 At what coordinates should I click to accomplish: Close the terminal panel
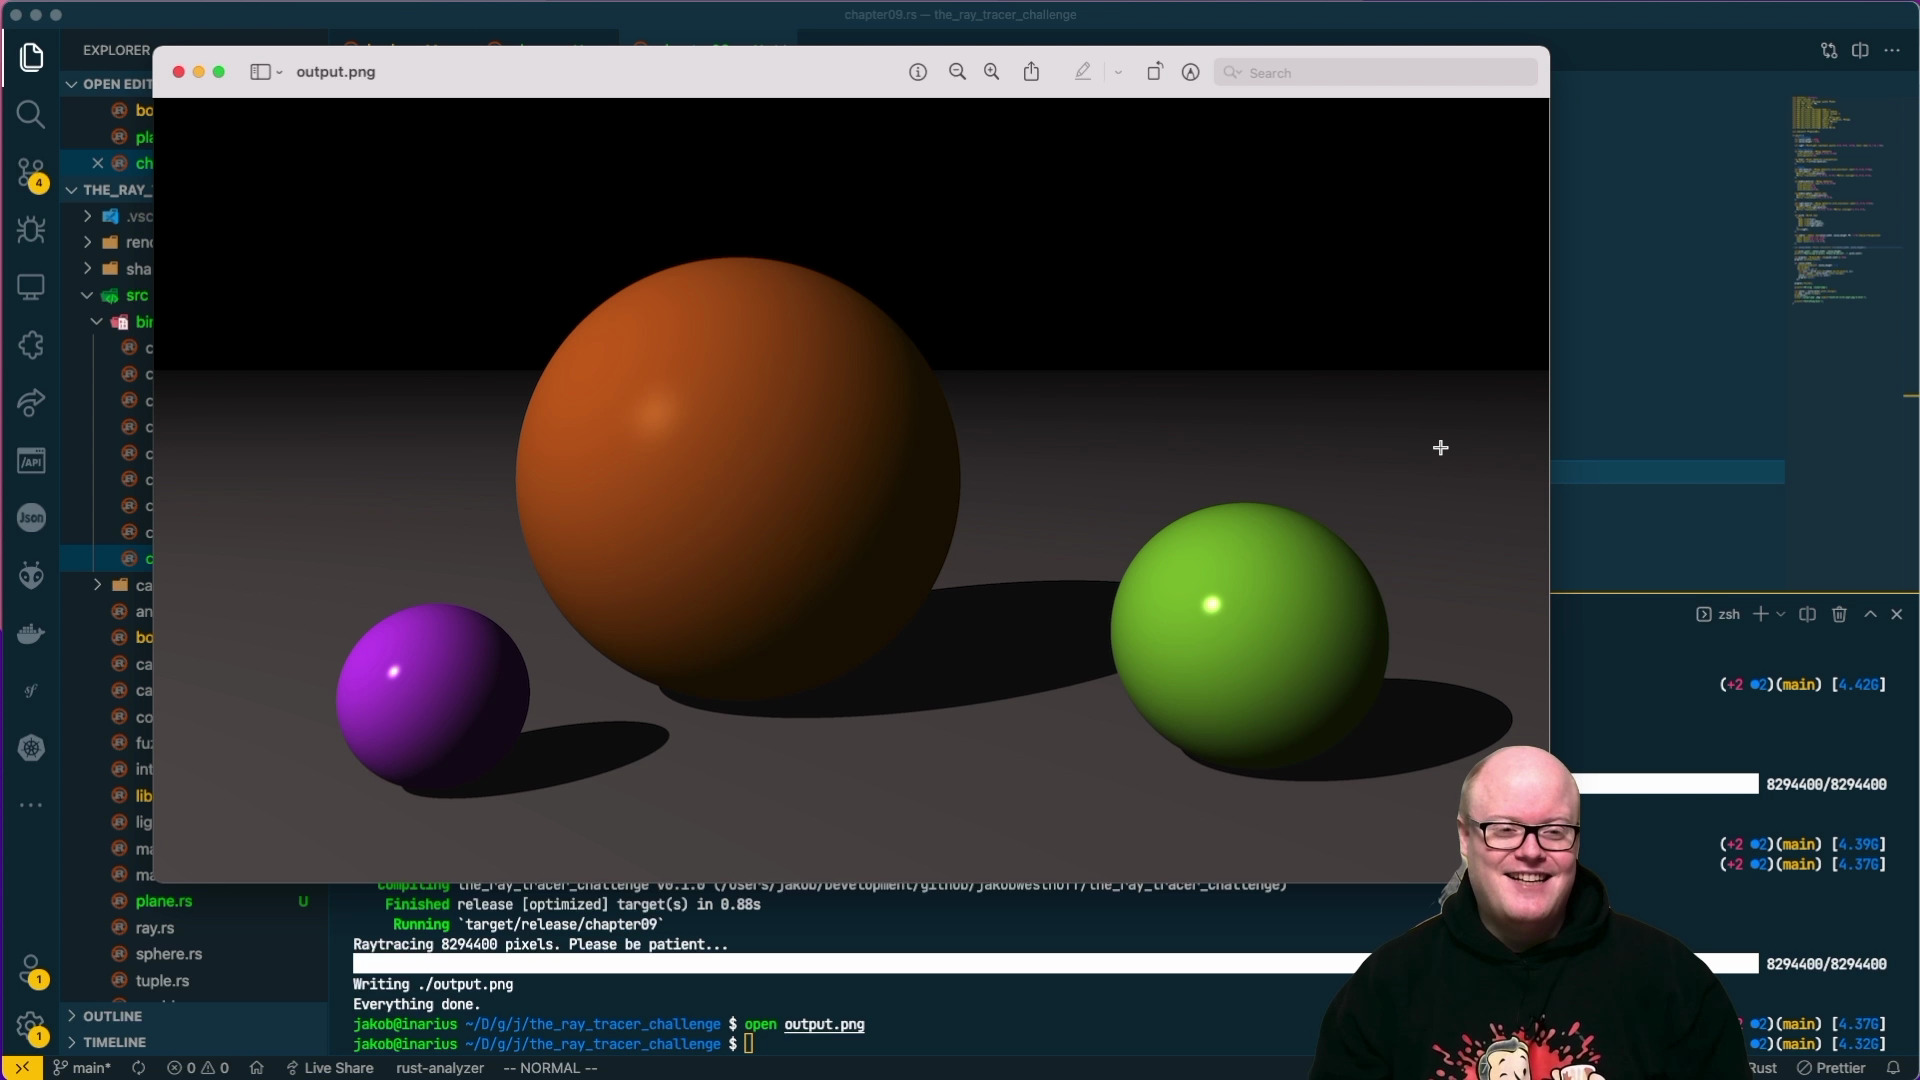pyautogui.click(x=1897, y=614)
